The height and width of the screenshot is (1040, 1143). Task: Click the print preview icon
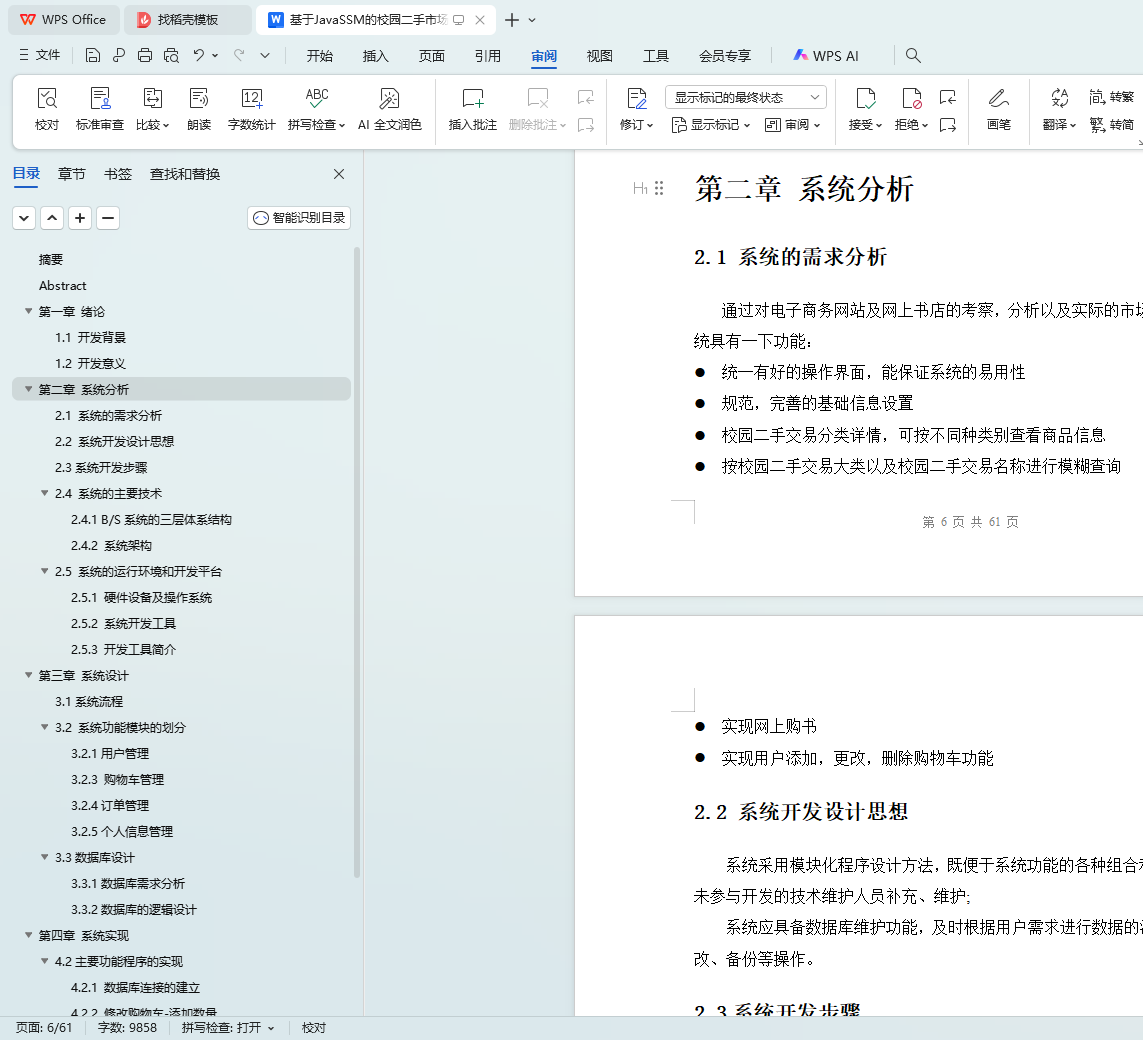(x=171, y=55)
